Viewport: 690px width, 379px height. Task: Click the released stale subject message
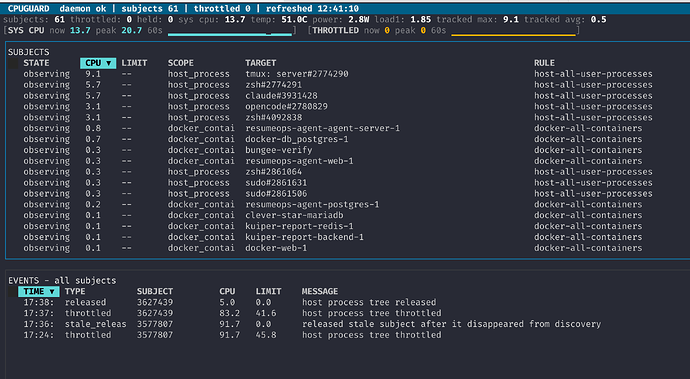[451, 324]
